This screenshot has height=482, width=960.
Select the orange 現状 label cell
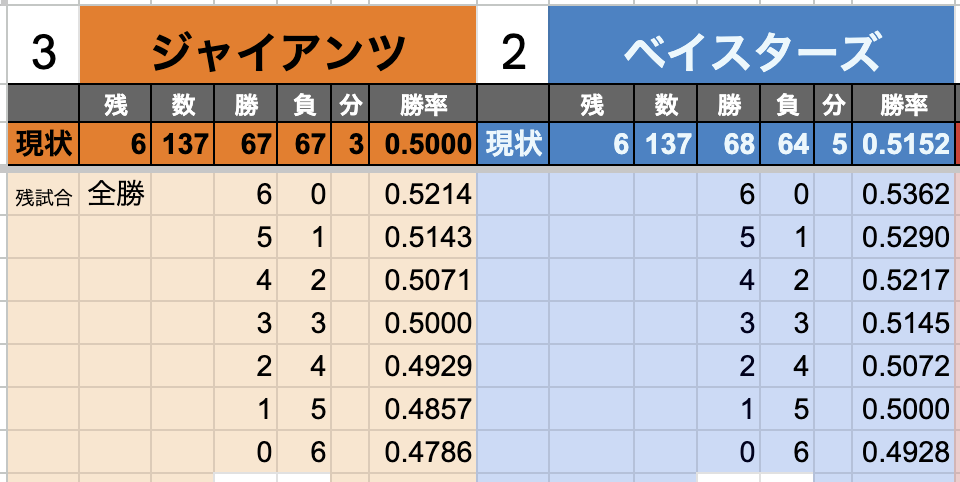pyautogui.click(x=44, y=145)
